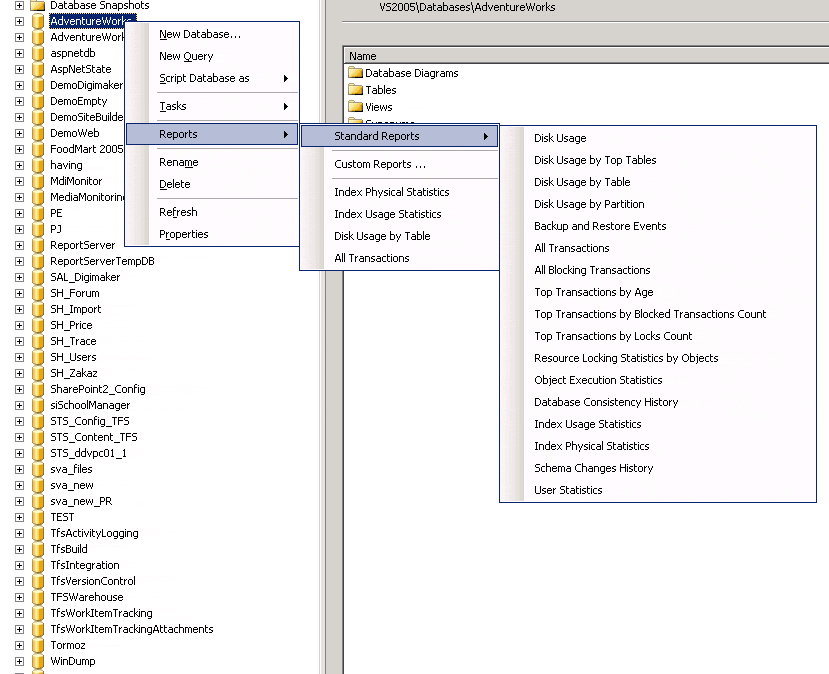Open Schema Changes History report
The width and height of the screenshot is (829, 674).
[658, 468]
